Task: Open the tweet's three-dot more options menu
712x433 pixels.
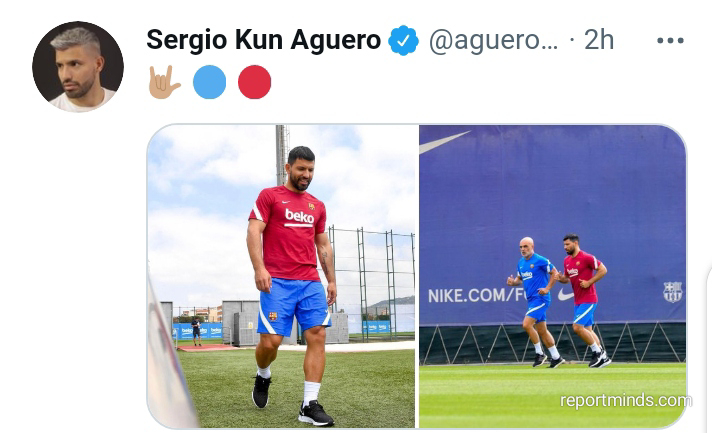Action: tap(670, 40)
